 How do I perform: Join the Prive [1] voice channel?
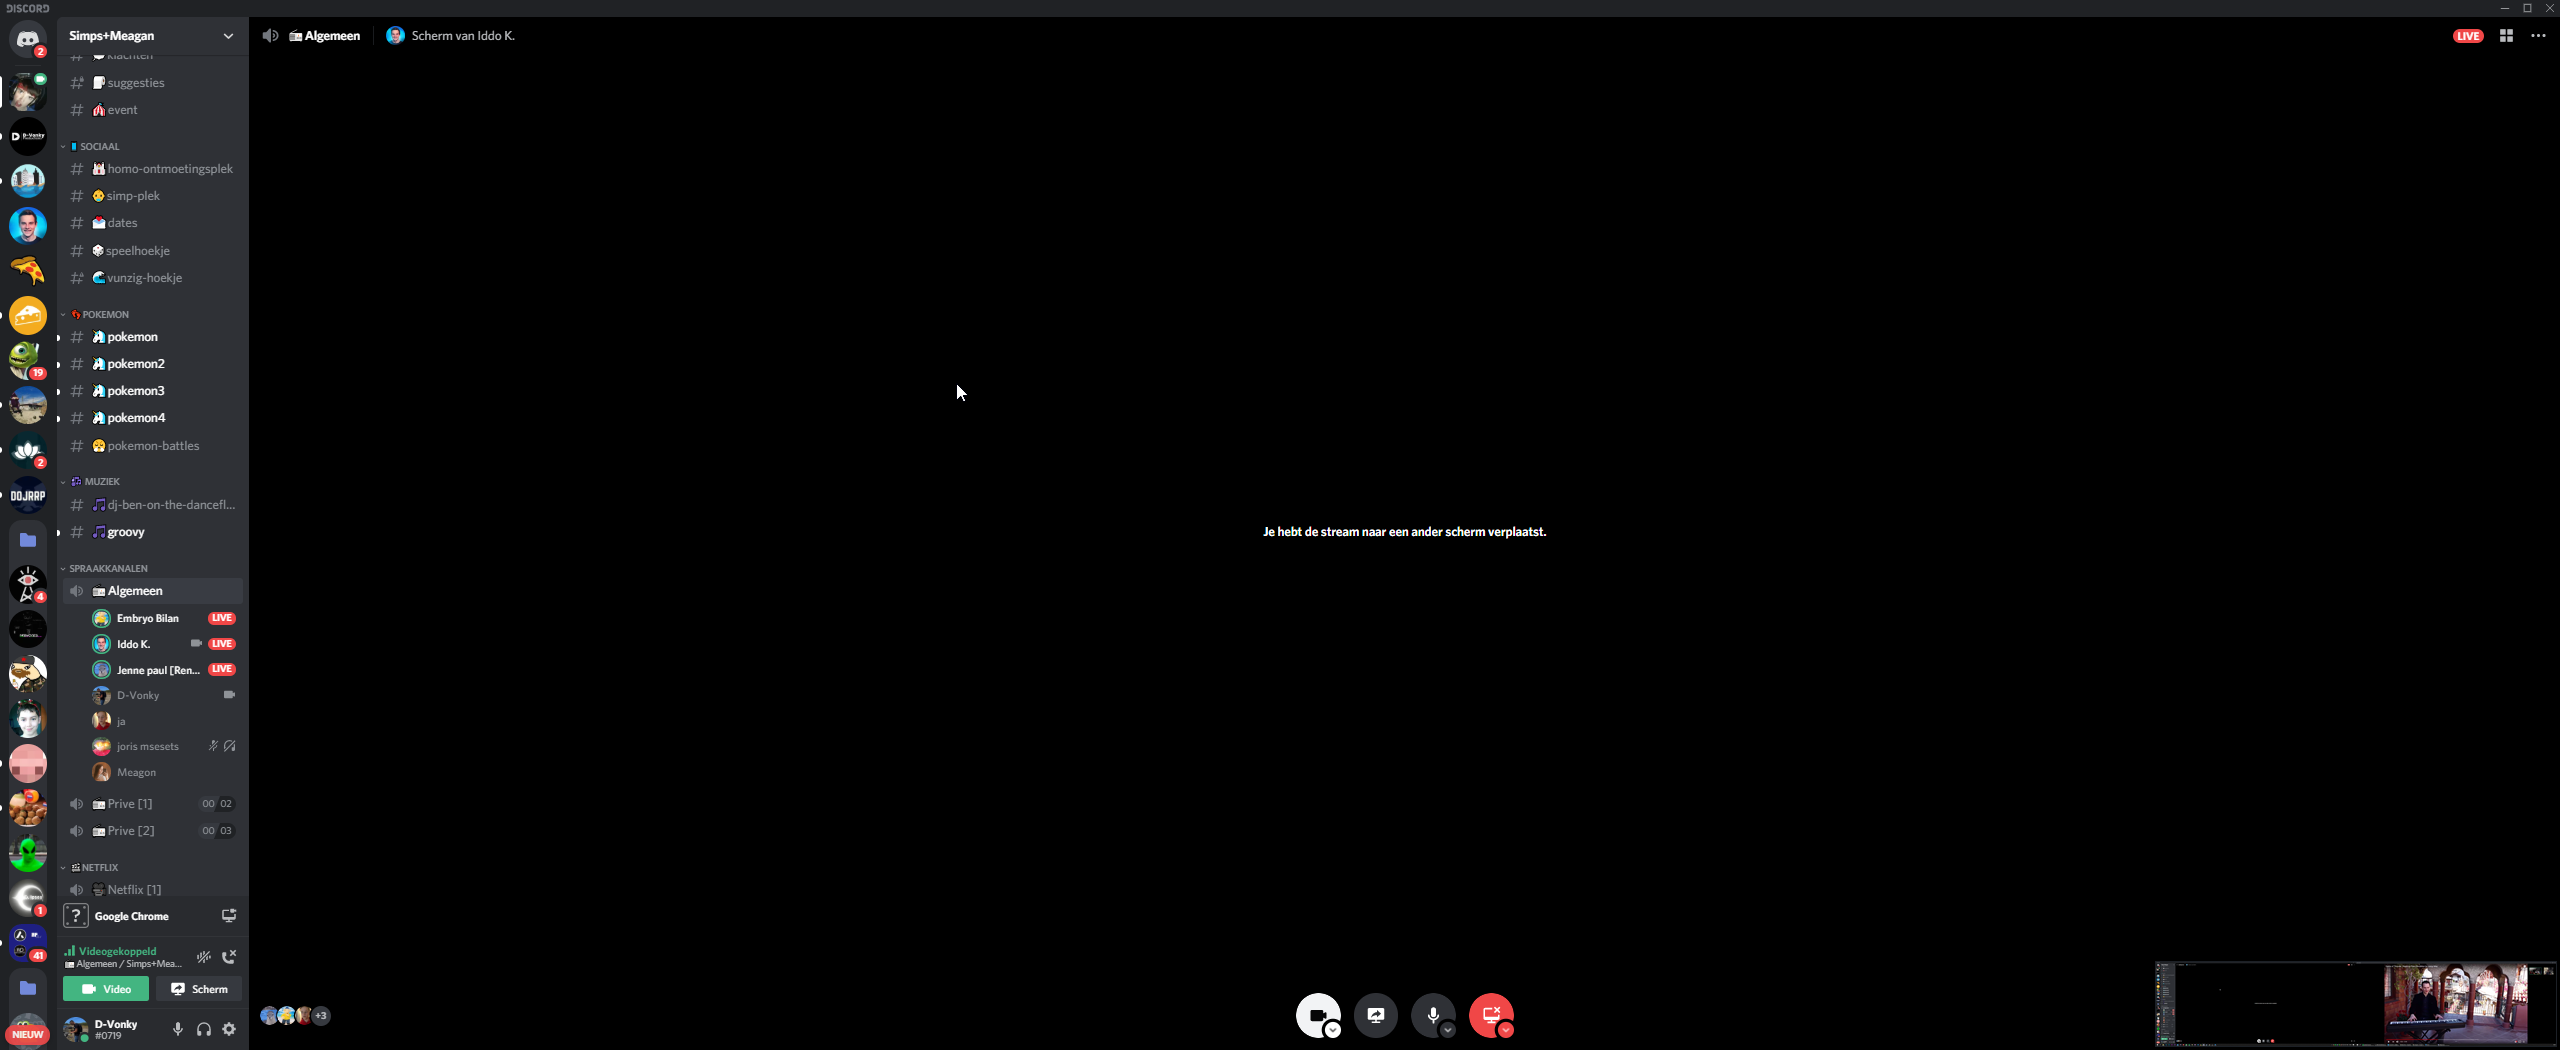pos(130,804)
